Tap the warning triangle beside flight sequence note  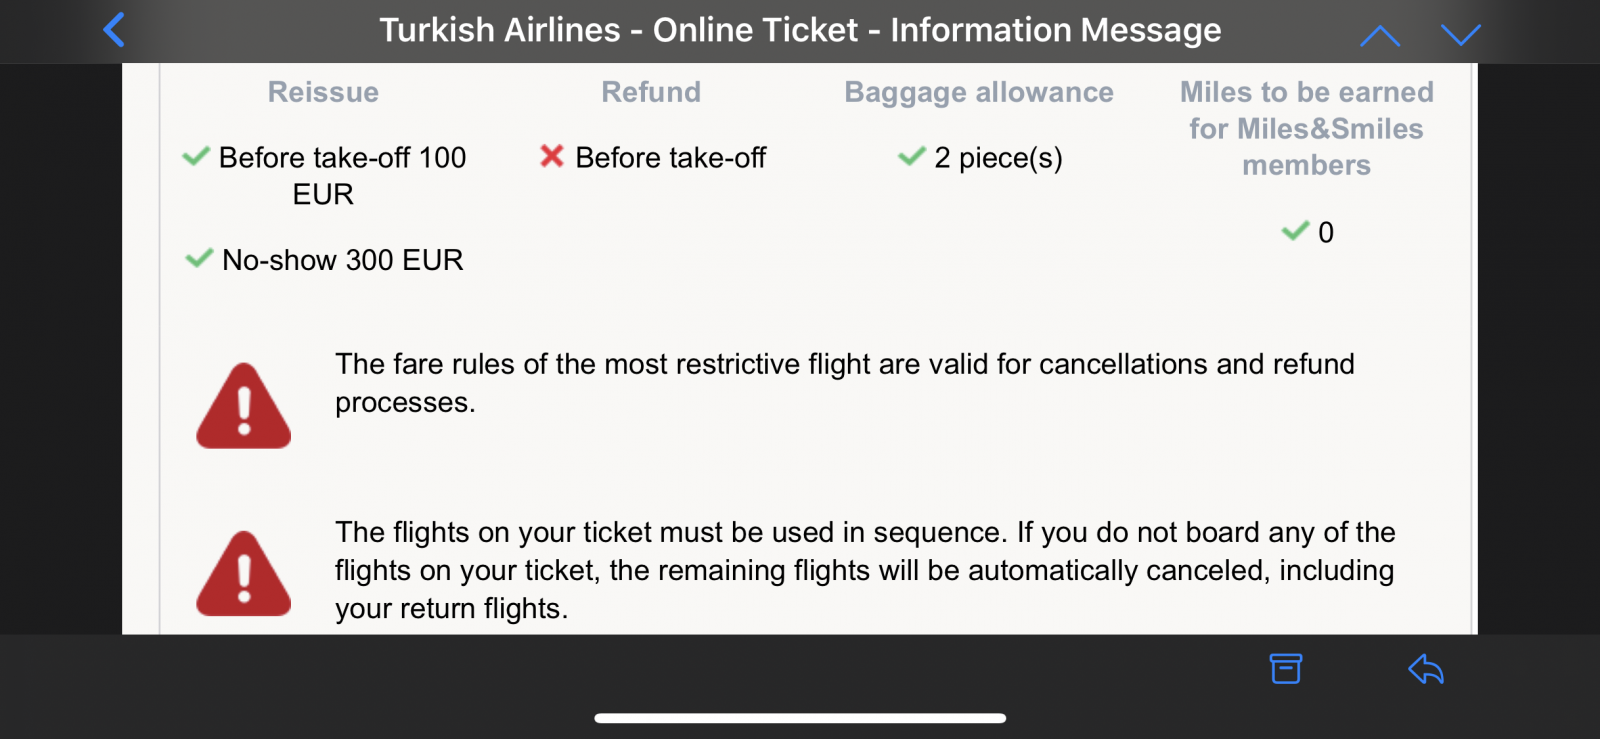click(x=244, y=573)
